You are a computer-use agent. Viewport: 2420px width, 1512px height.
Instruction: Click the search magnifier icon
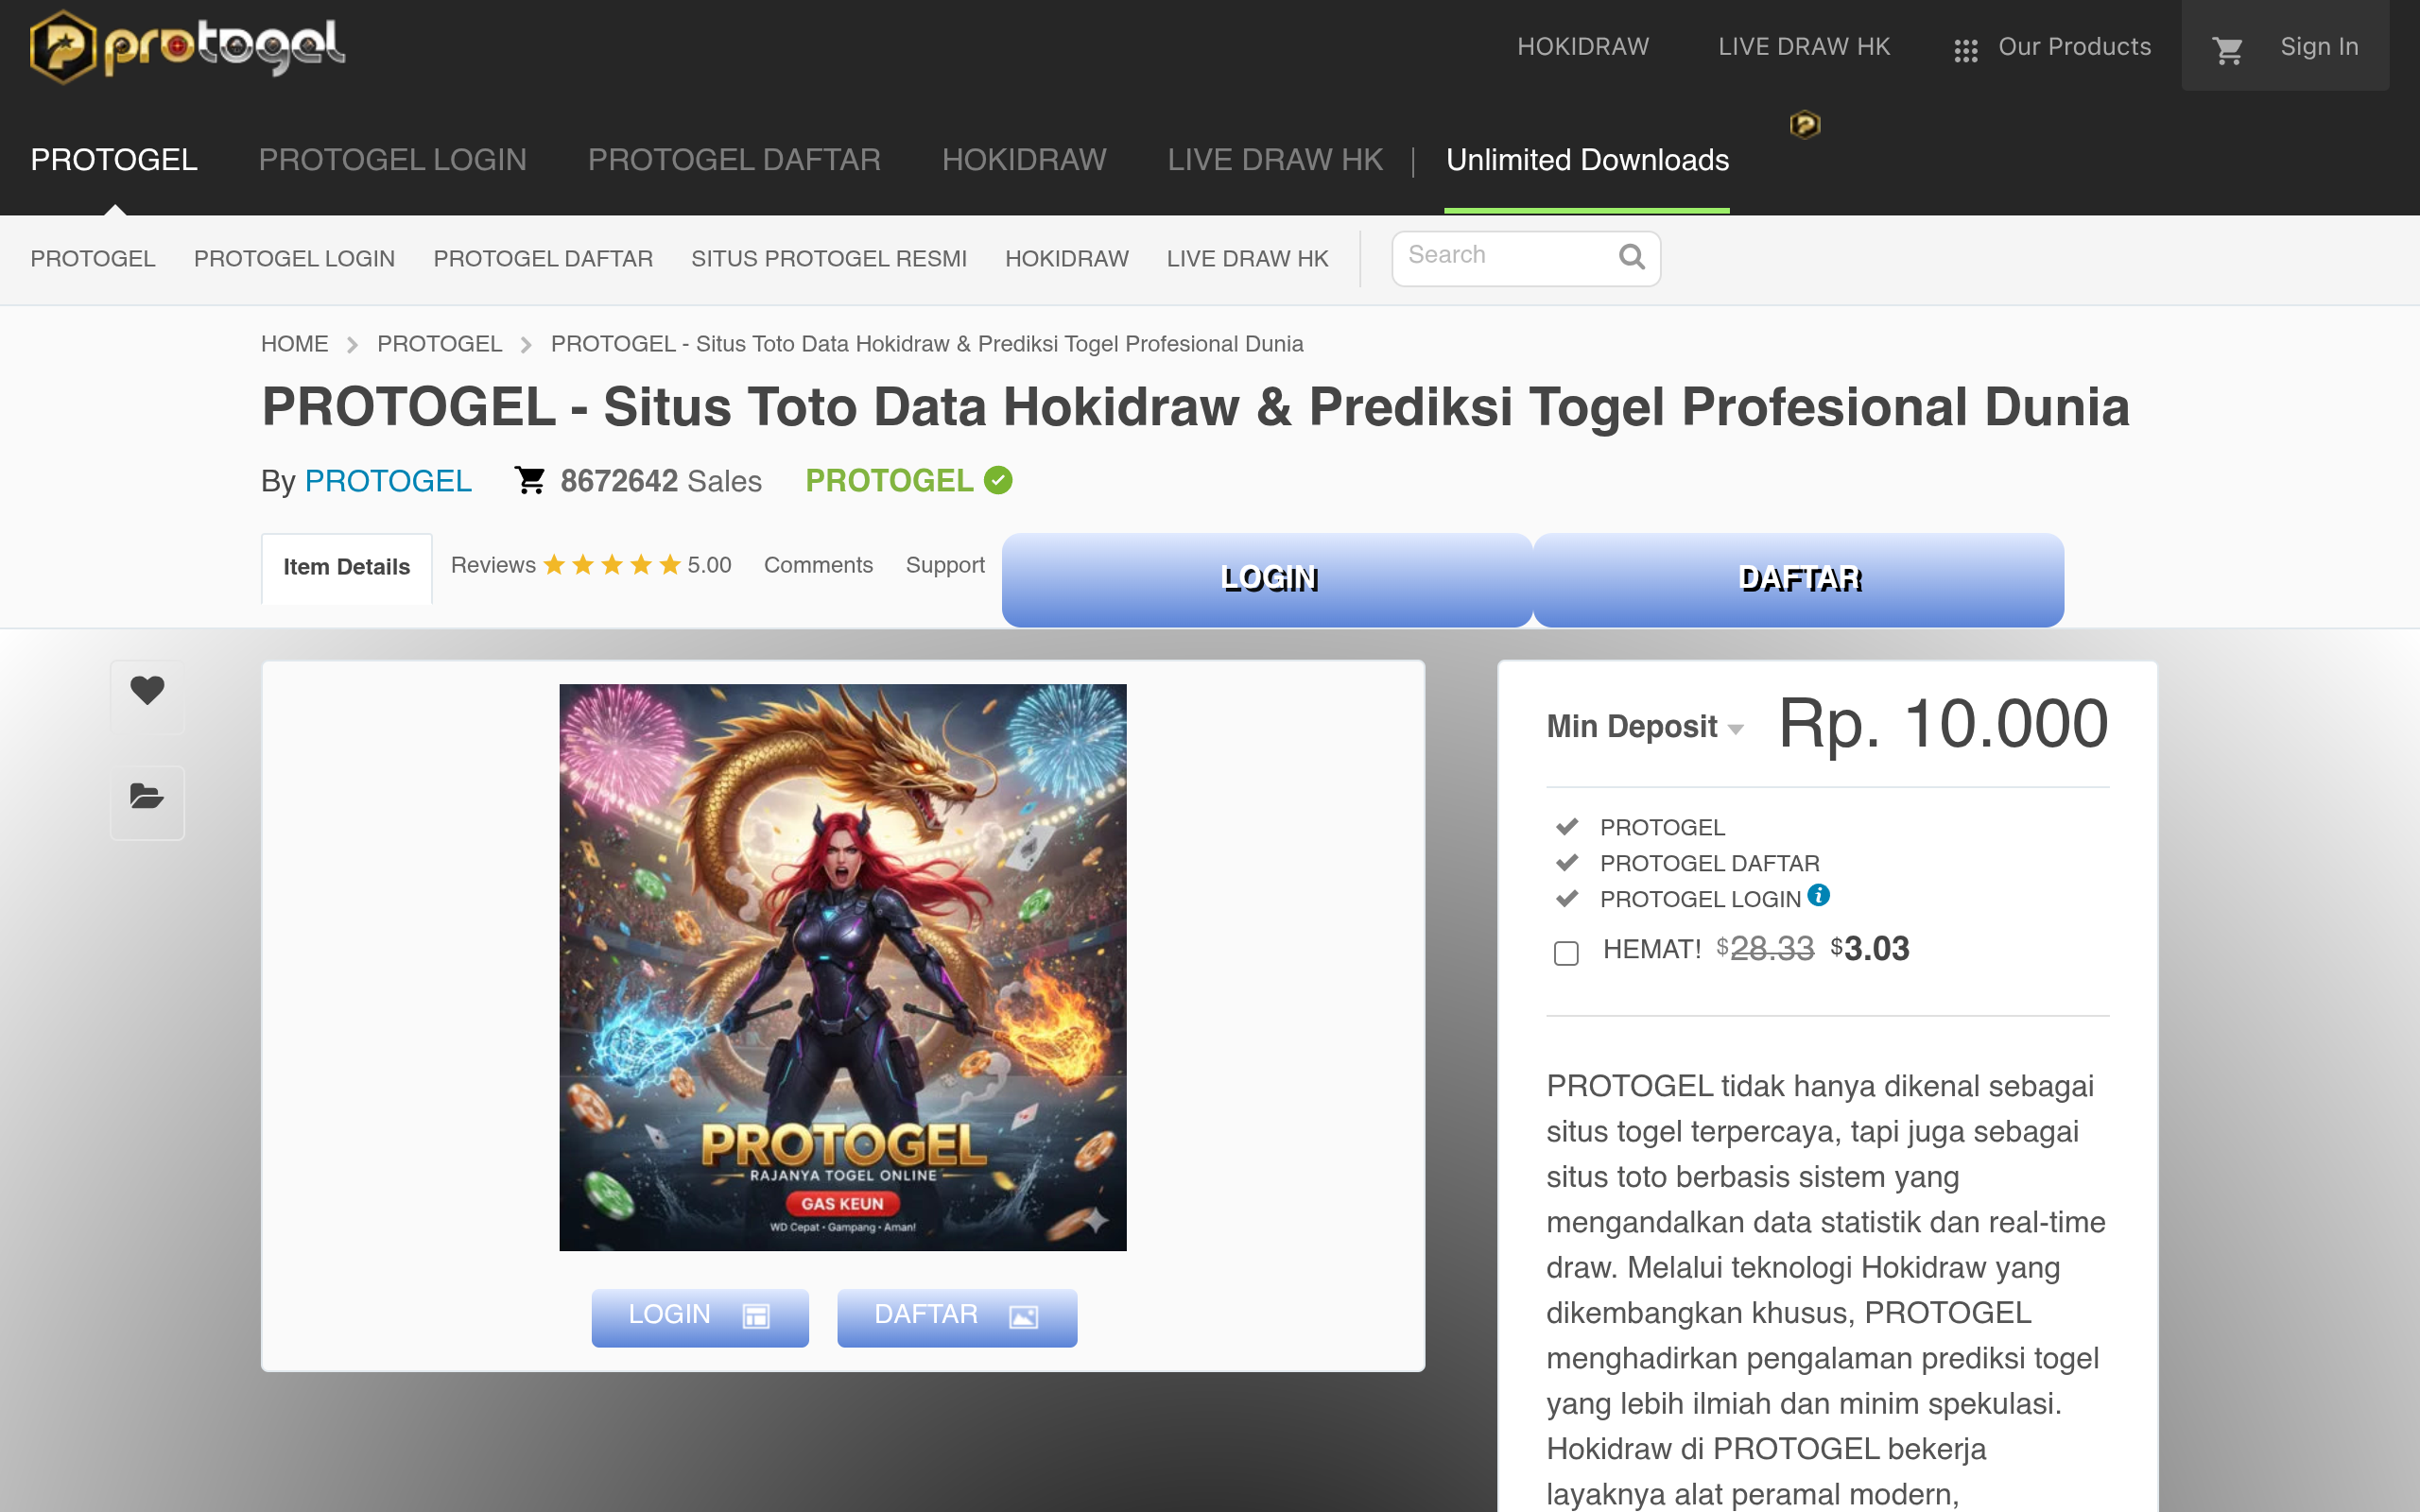(x=1631, y=257)
